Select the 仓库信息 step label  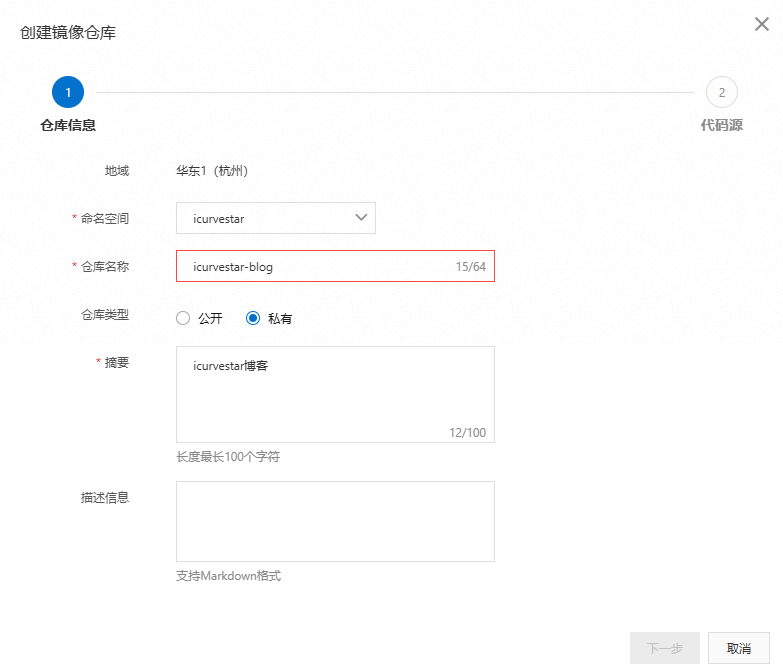tap(68, 125)
